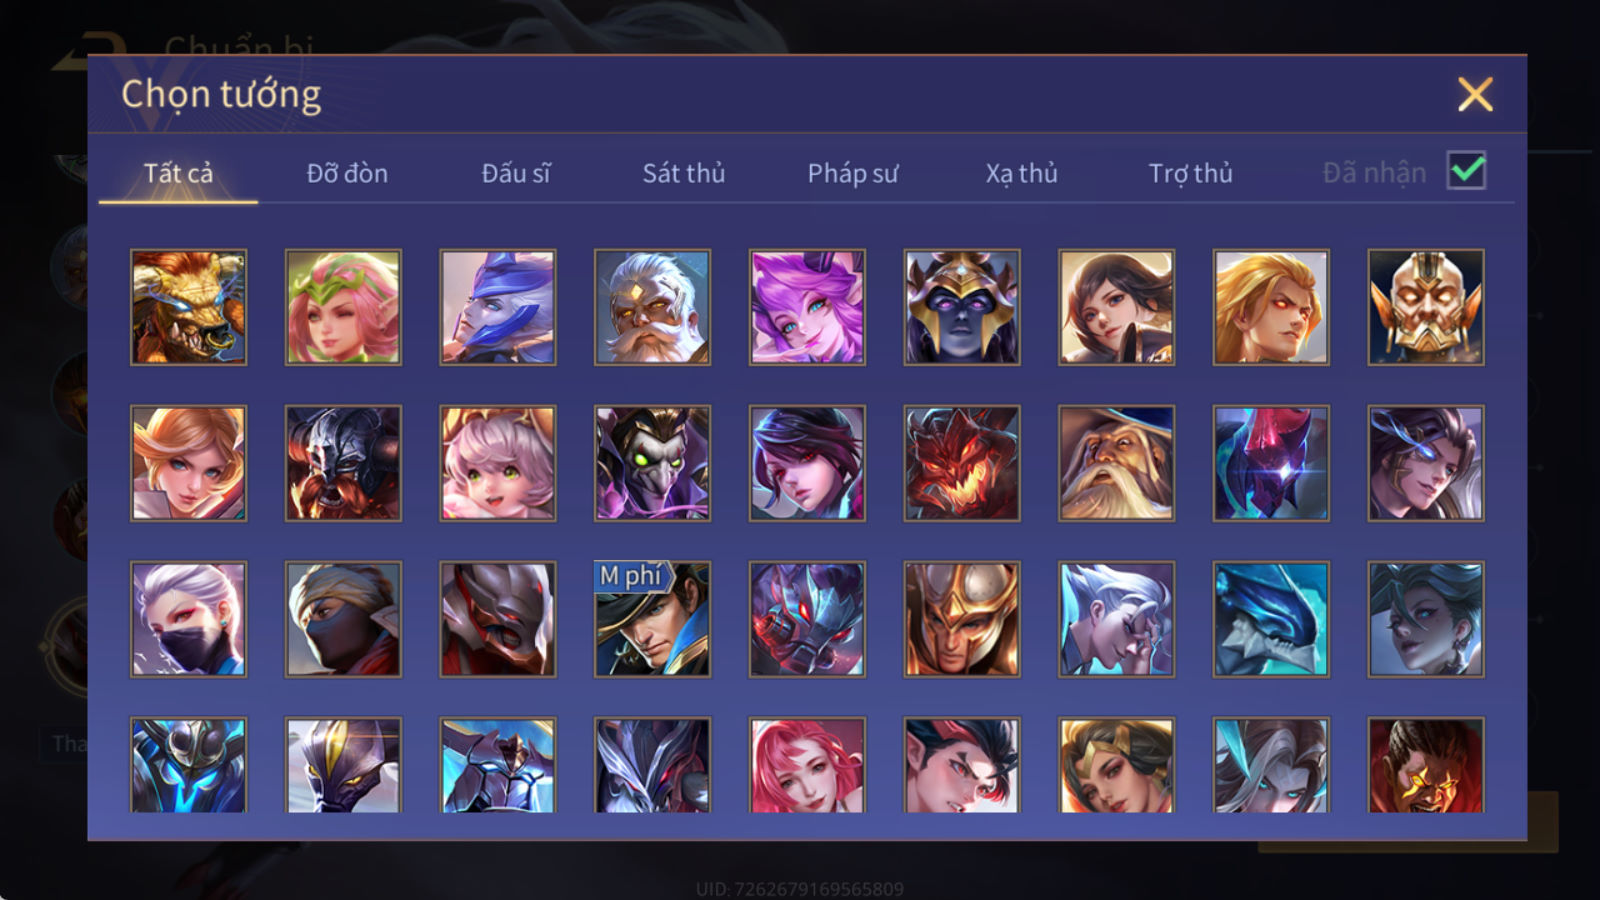The height and width of the screenshot is (900, 1600).
Task: Close the 'Chọn tướng' dialog
Action: click(x=1475, y=95)
